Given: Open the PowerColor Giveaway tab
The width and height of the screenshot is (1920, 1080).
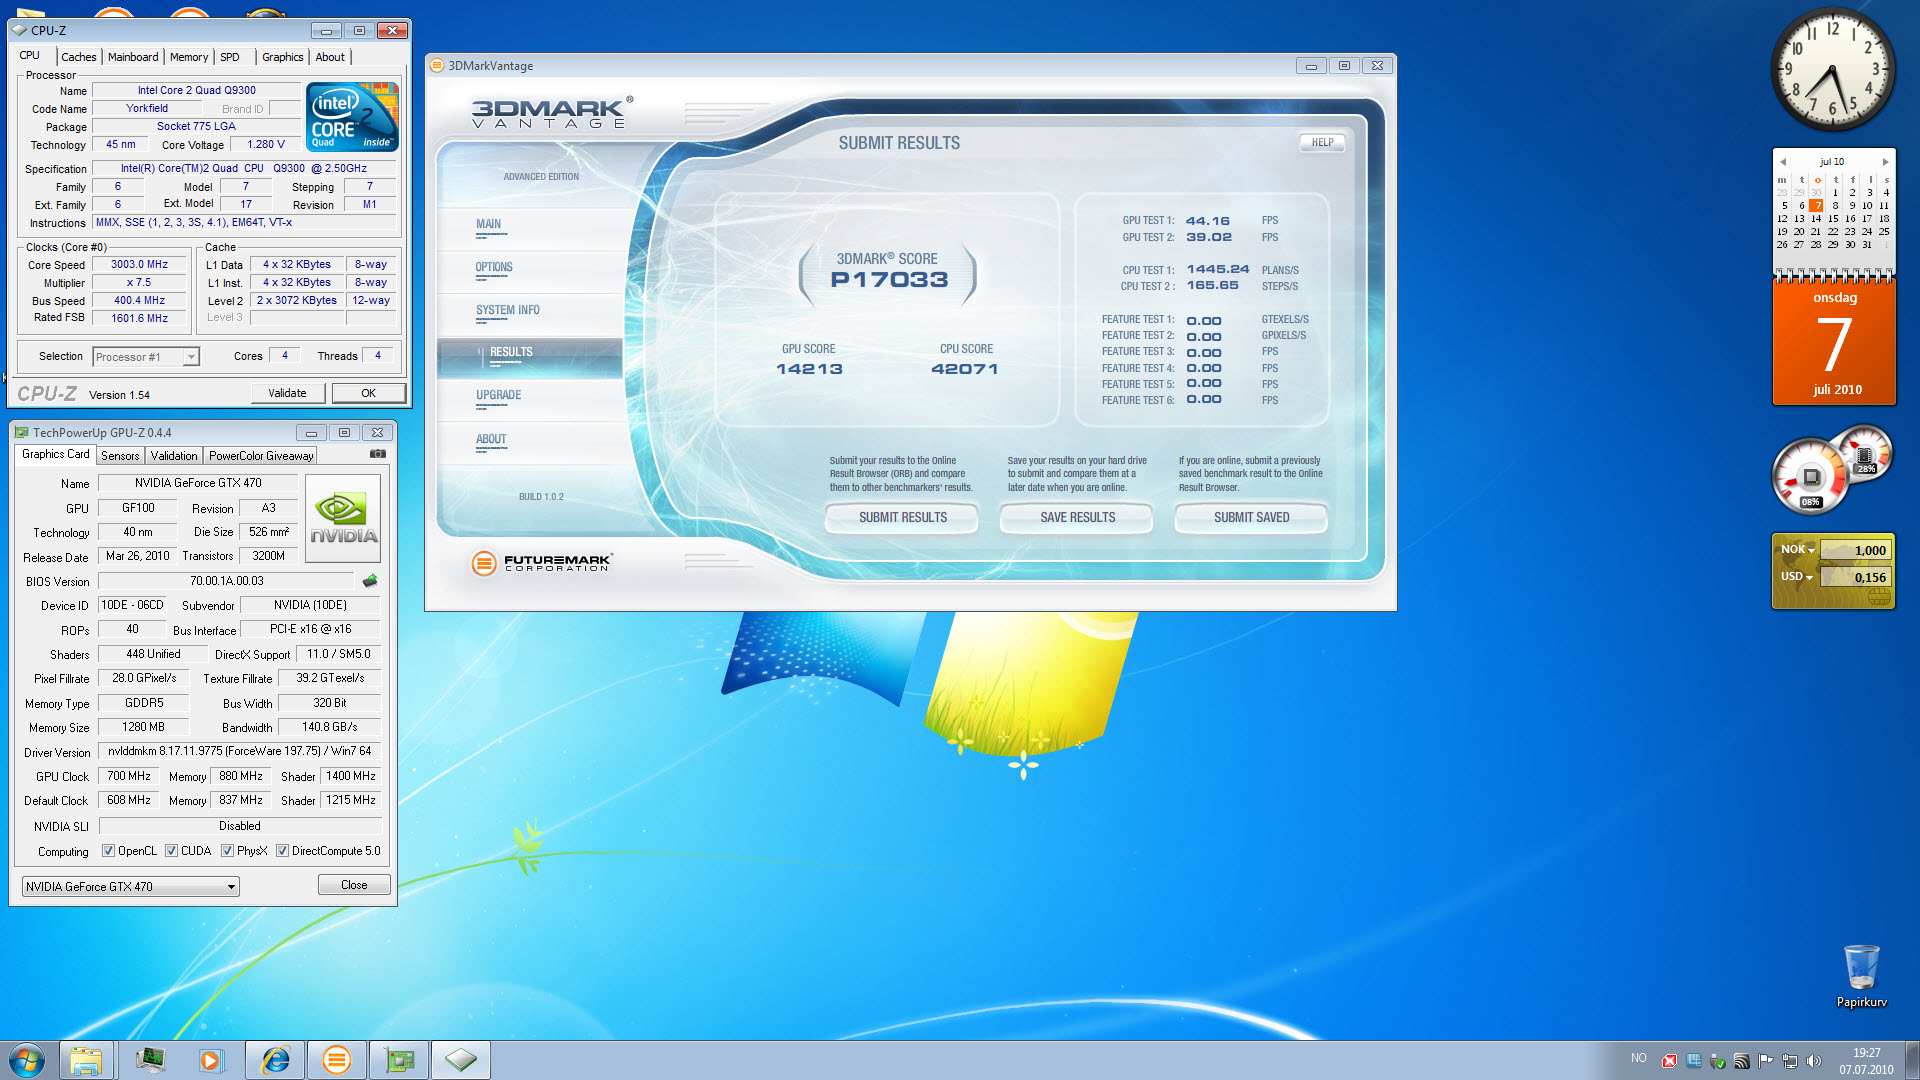Looking at the screenshot, I should pyautogui.click(x=261, y=456).
